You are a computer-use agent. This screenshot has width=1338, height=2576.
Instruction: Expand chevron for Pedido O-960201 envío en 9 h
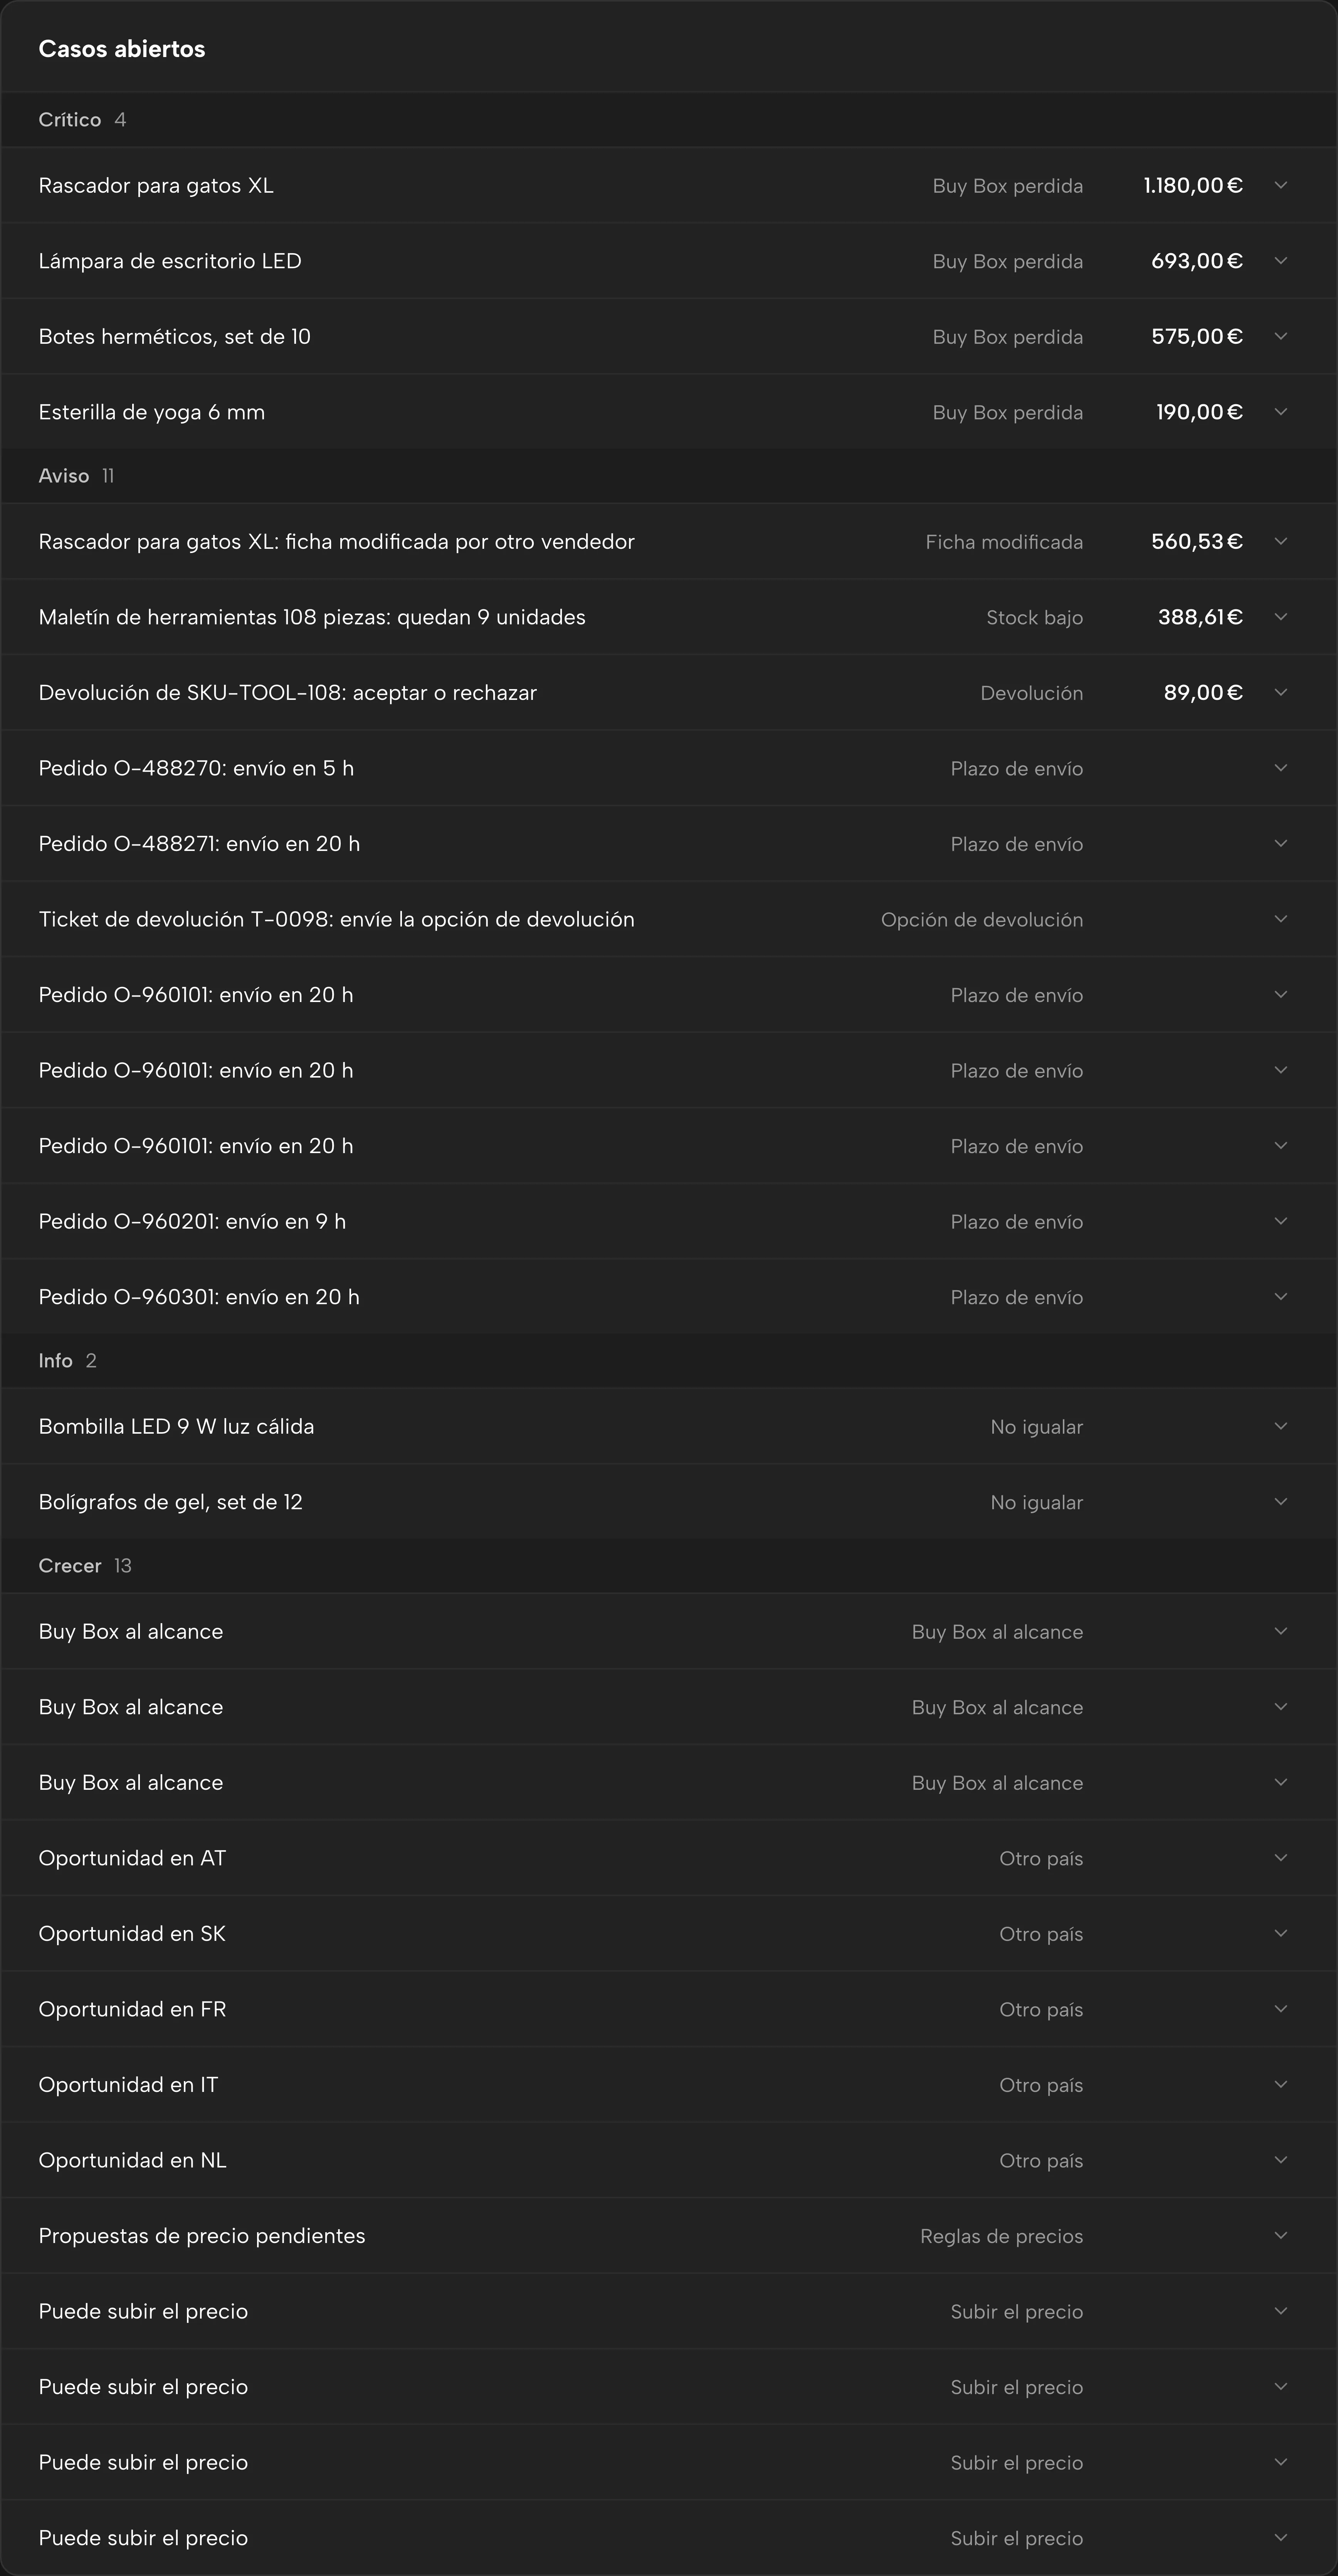pyautogui.click(x=1280, y=1221)
